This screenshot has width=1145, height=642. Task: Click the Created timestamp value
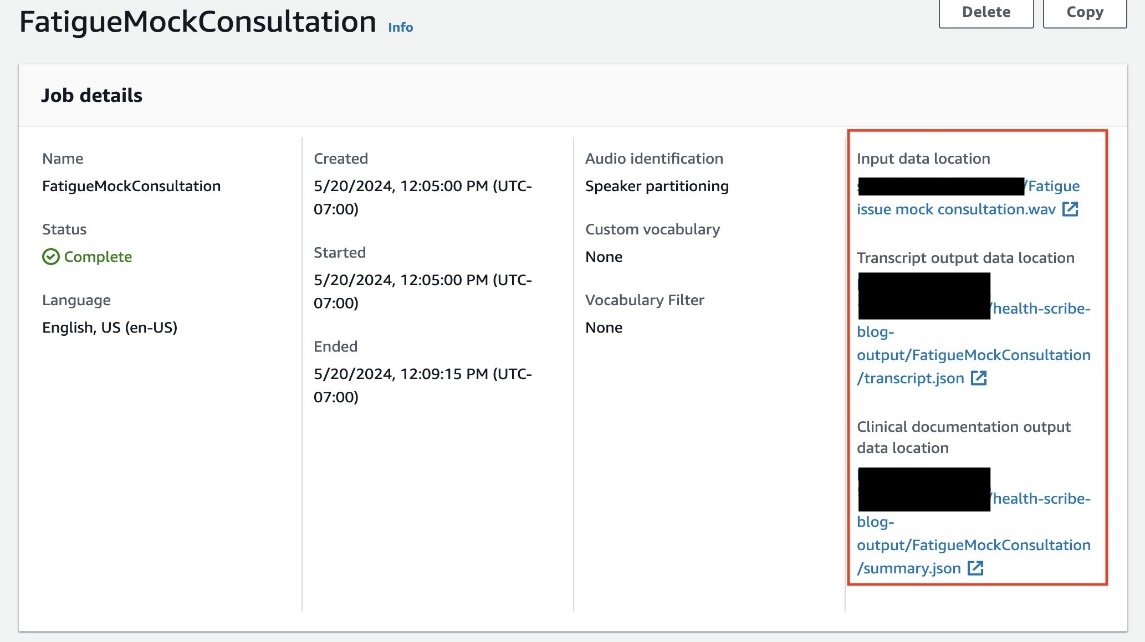(423, 197)
